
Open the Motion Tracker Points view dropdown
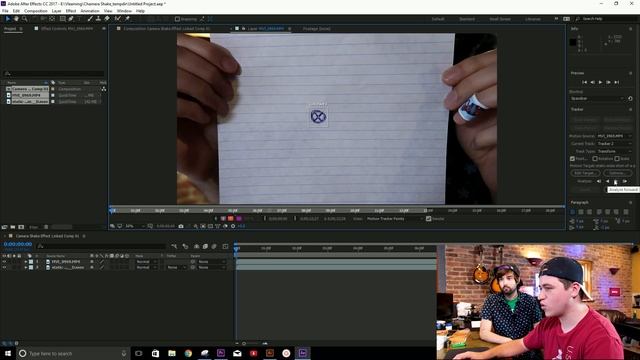pyautogui.click(x=393, y=219)
